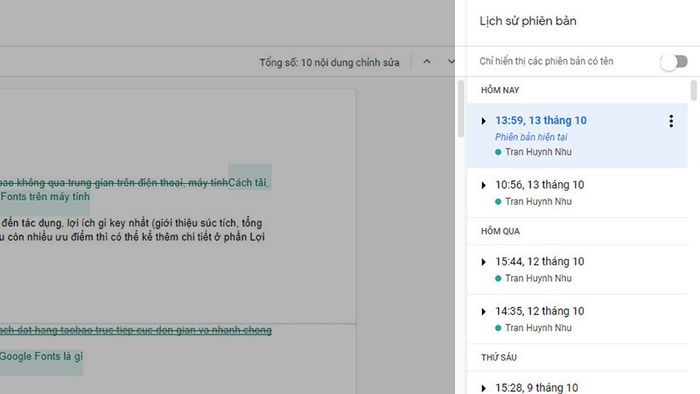Image resolution: width=700 pixels, height=394 pixels.
Task: Click Tran Huynh Nhu under 10:56 version
Action: [538, 202]
